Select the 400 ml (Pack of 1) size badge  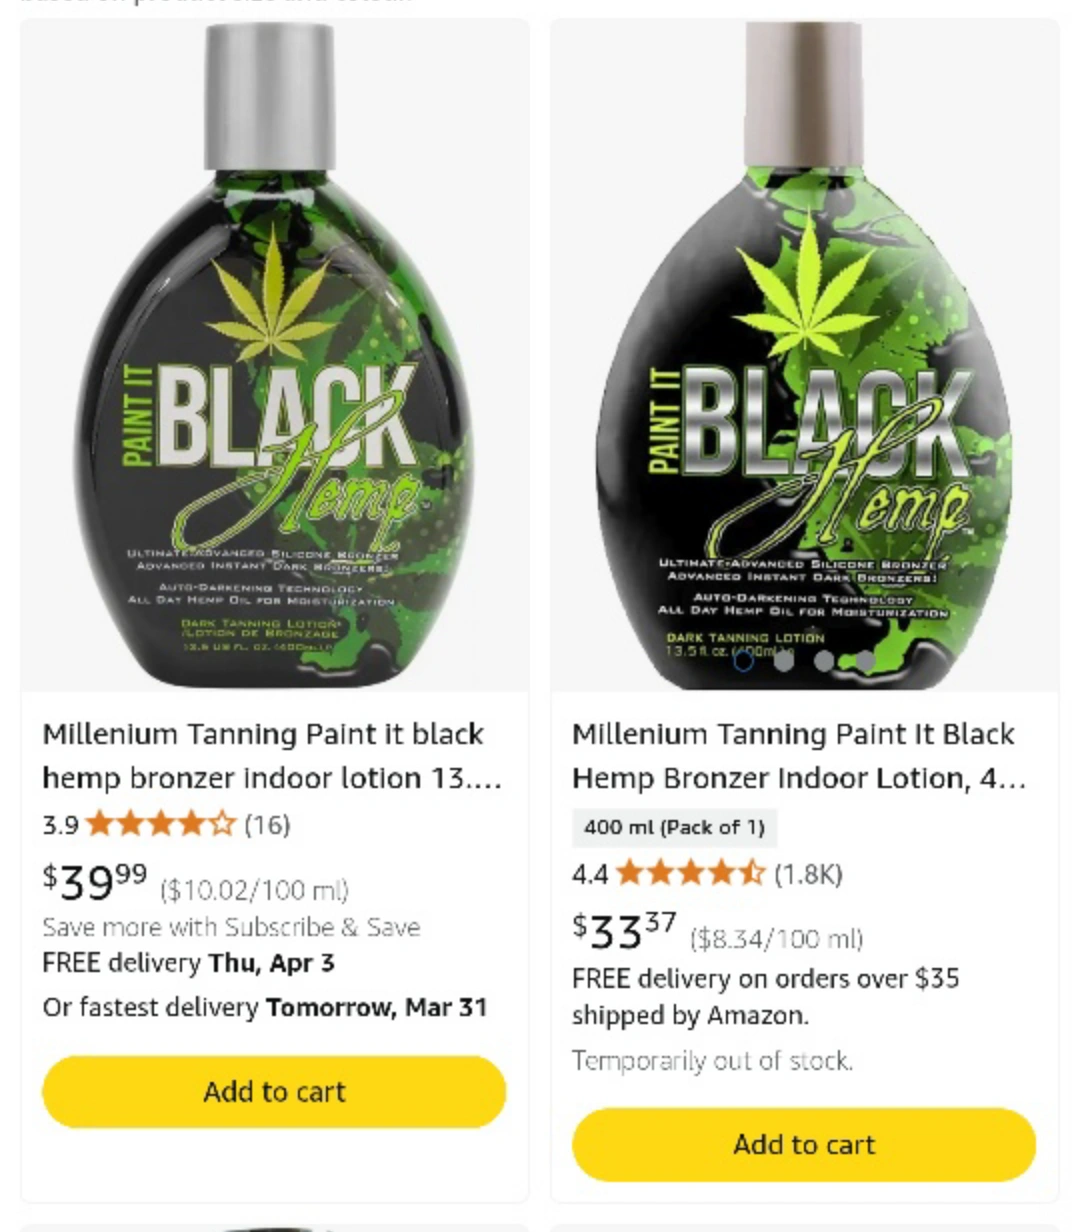pos(674,827)
